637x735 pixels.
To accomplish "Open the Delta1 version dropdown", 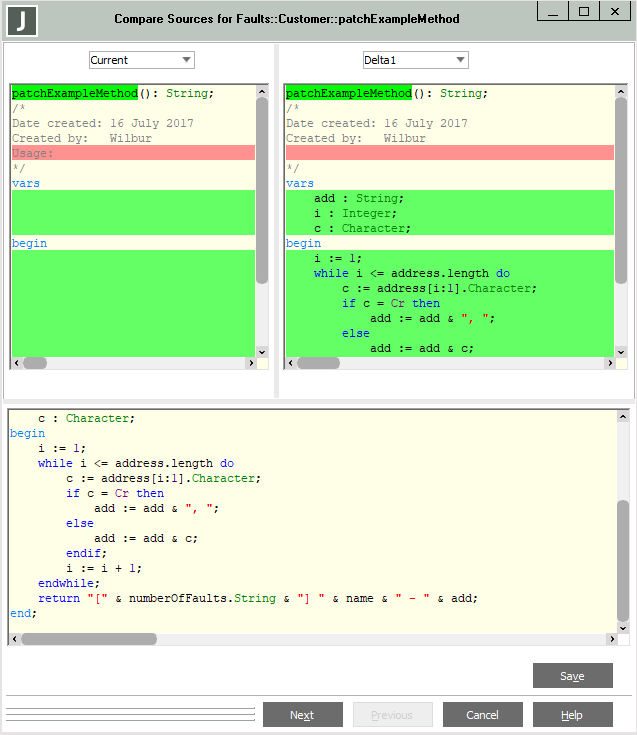I will coord(415,60).
